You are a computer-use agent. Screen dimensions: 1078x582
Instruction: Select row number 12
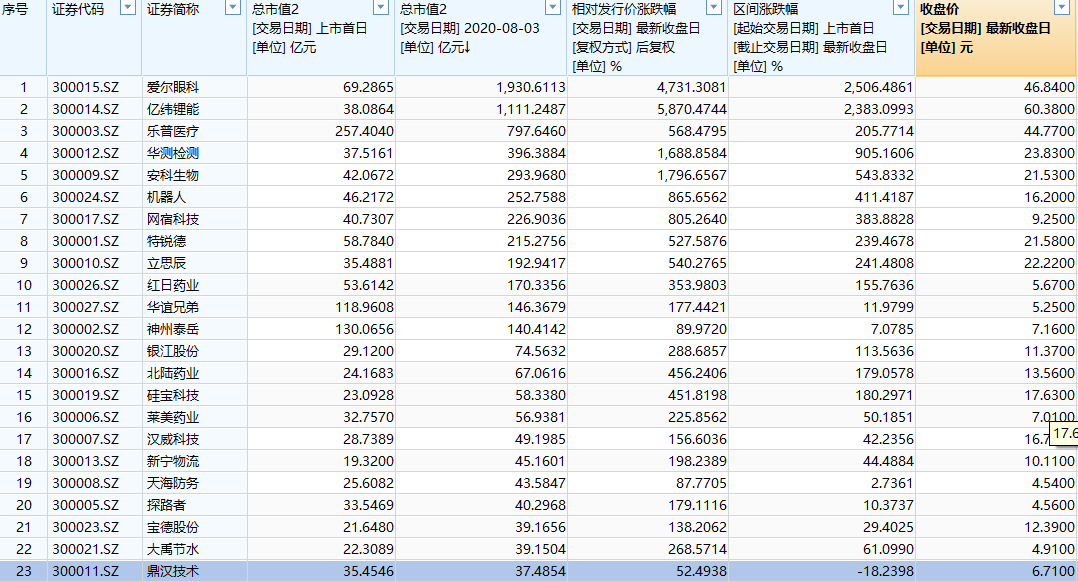point(23,329)
